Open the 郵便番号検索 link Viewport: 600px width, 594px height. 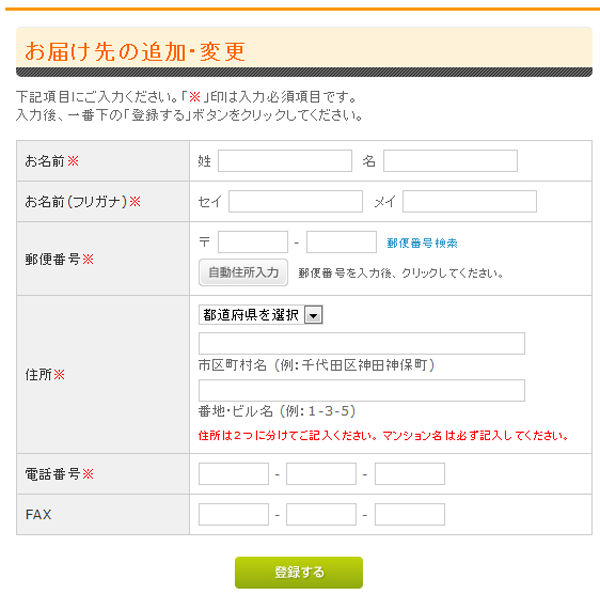click(x=422, y=243)
